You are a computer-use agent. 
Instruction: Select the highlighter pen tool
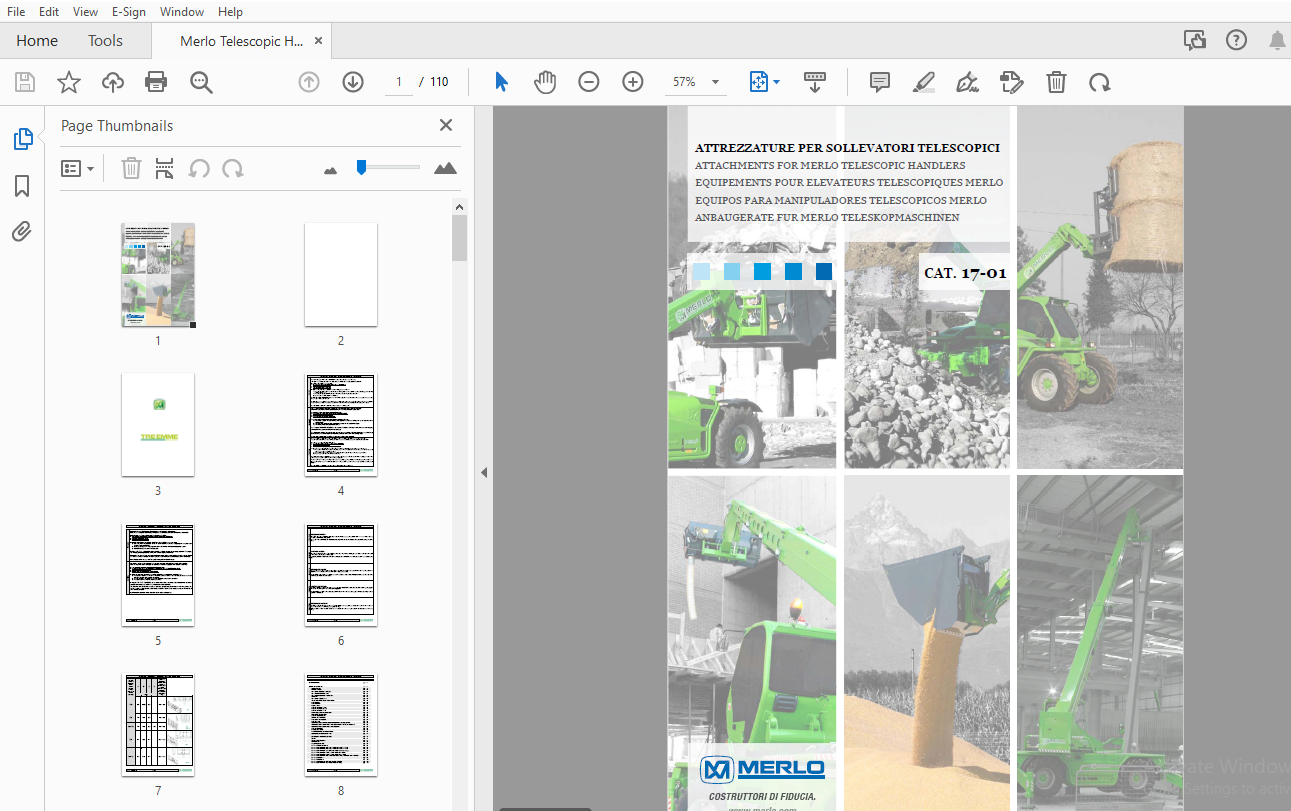pos(924,82)
